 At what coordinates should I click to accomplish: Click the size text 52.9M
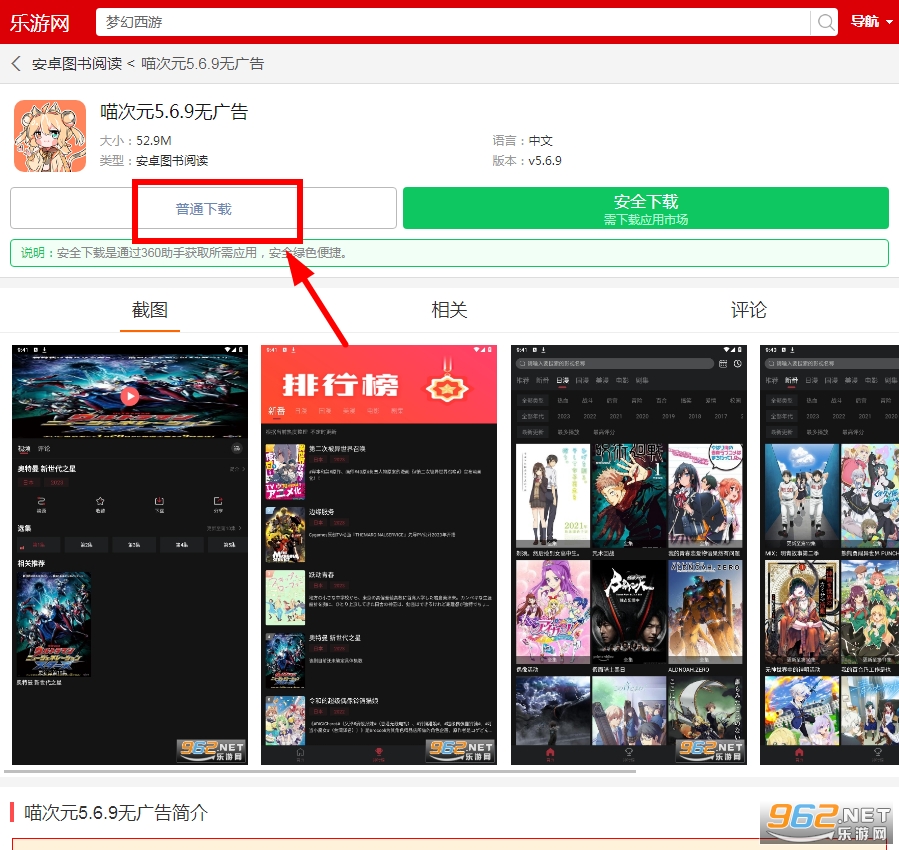[154, 140]
